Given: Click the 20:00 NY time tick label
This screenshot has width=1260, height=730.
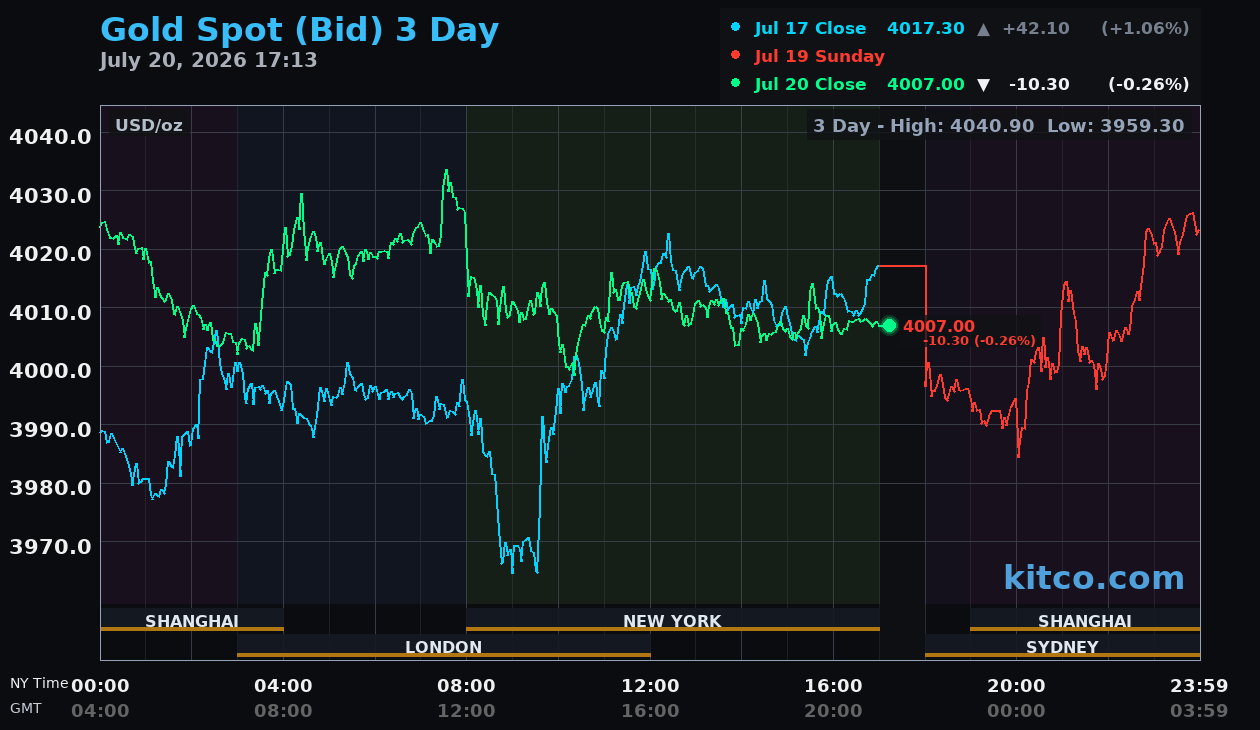Looking at the screenshot, I should [1016, 686].
